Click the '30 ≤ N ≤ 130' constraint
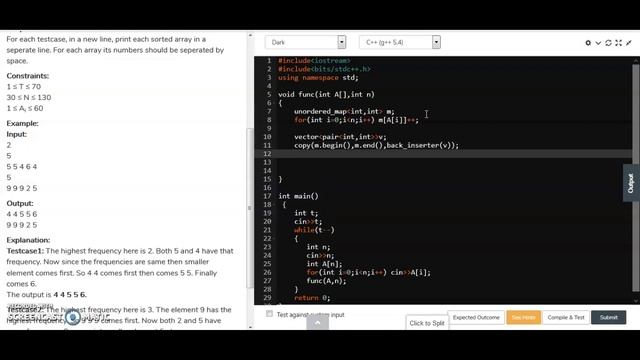The height and width of the screenshot is (360, 640). click(29, 98)
